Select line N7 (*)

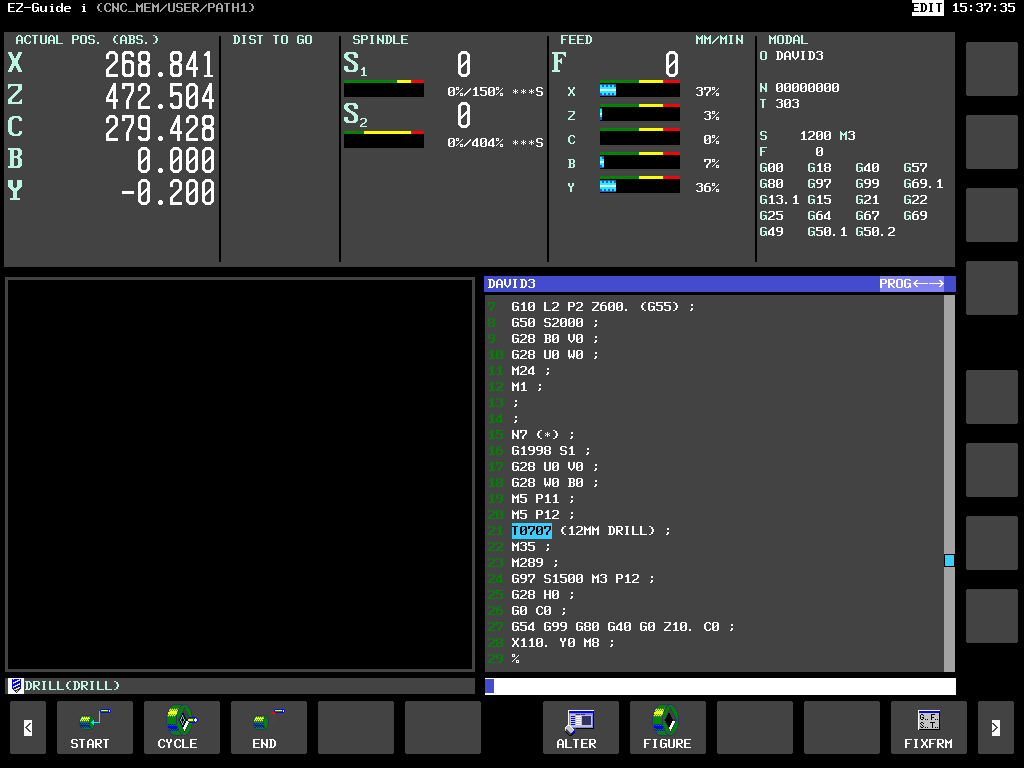tap(543, 435)
